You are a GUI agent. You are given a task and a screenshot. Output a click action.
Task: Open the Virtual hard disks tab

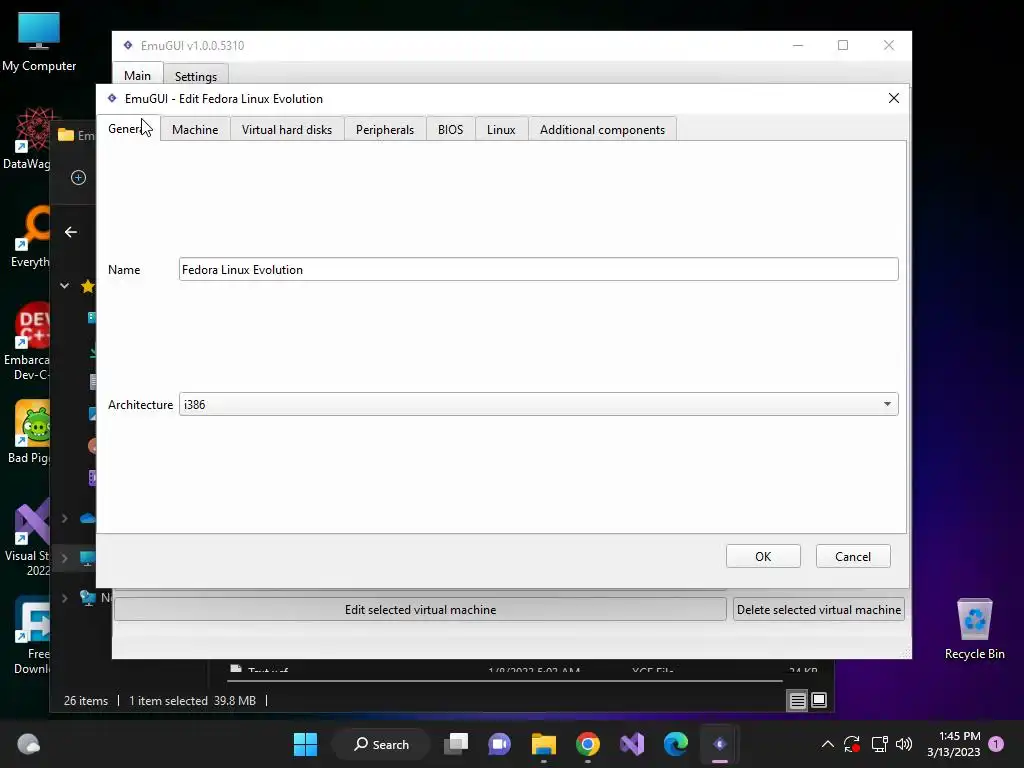(x=287, y=129)
